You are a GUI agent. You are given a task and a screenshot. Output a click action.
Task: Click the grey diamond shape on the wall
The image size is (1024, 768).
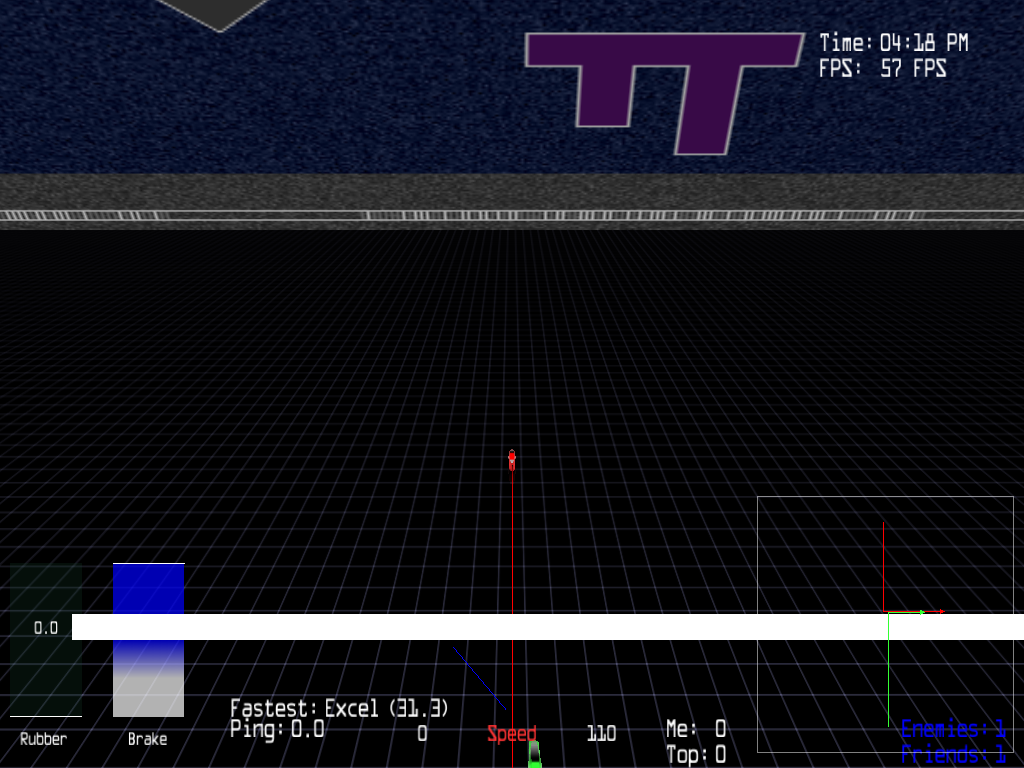tap(218, 12)
